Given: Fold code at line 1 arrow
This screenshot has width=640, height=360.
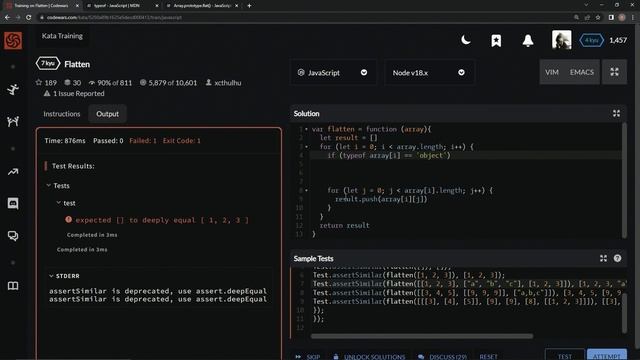Looking at the screenshot, I should (307, 129).
